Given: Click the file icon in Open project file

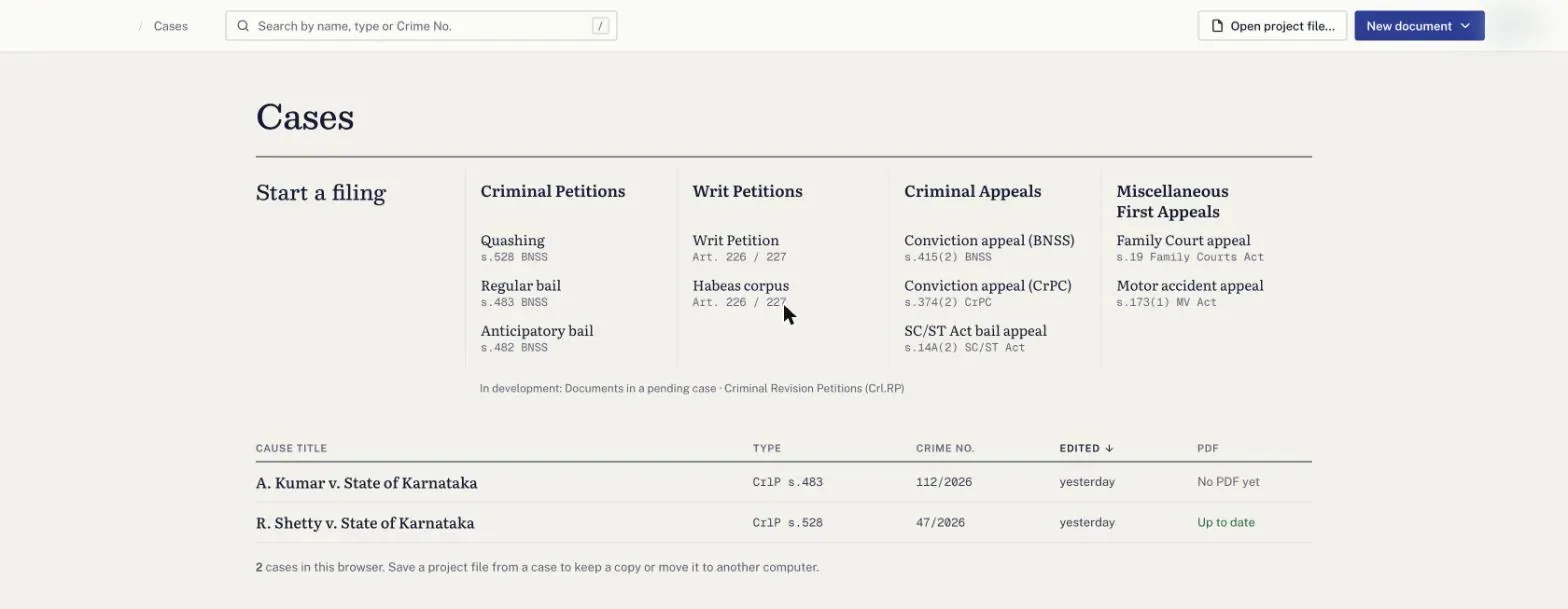Looking at the screenshot, I should coord(1217,26).
